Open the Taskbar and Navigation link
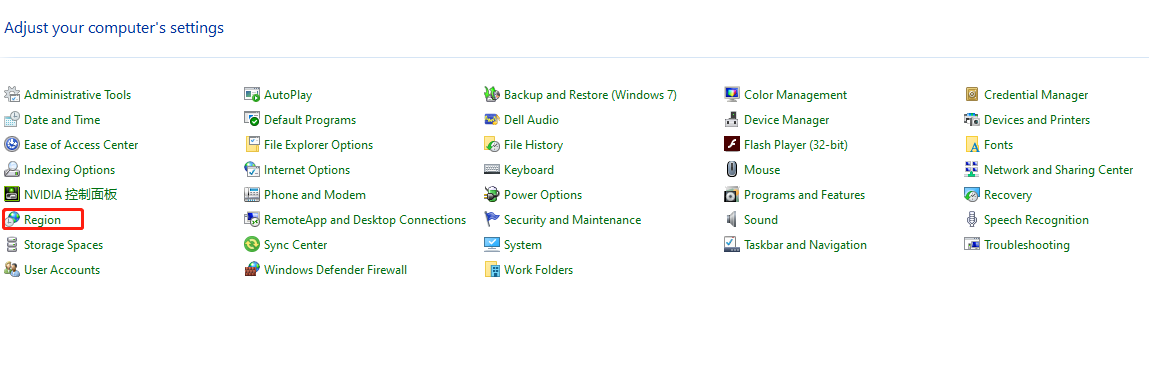This screenshot has width=1149, height=383. point(805,245)
